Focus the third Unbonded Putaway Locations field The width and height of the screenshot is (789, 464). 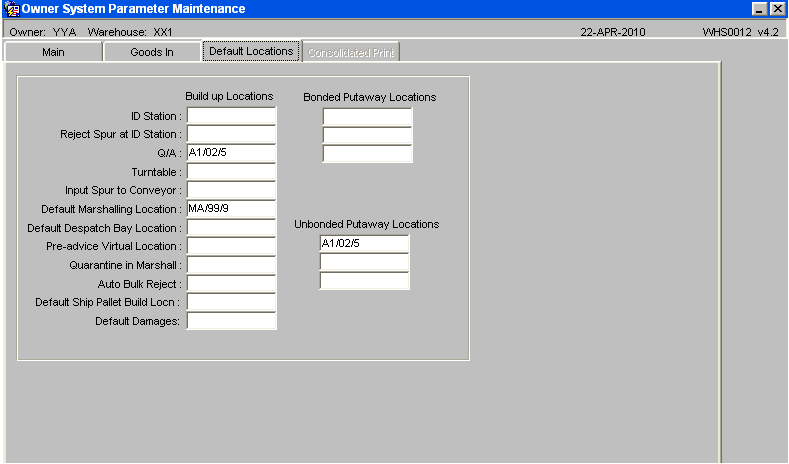pos(364,281)
